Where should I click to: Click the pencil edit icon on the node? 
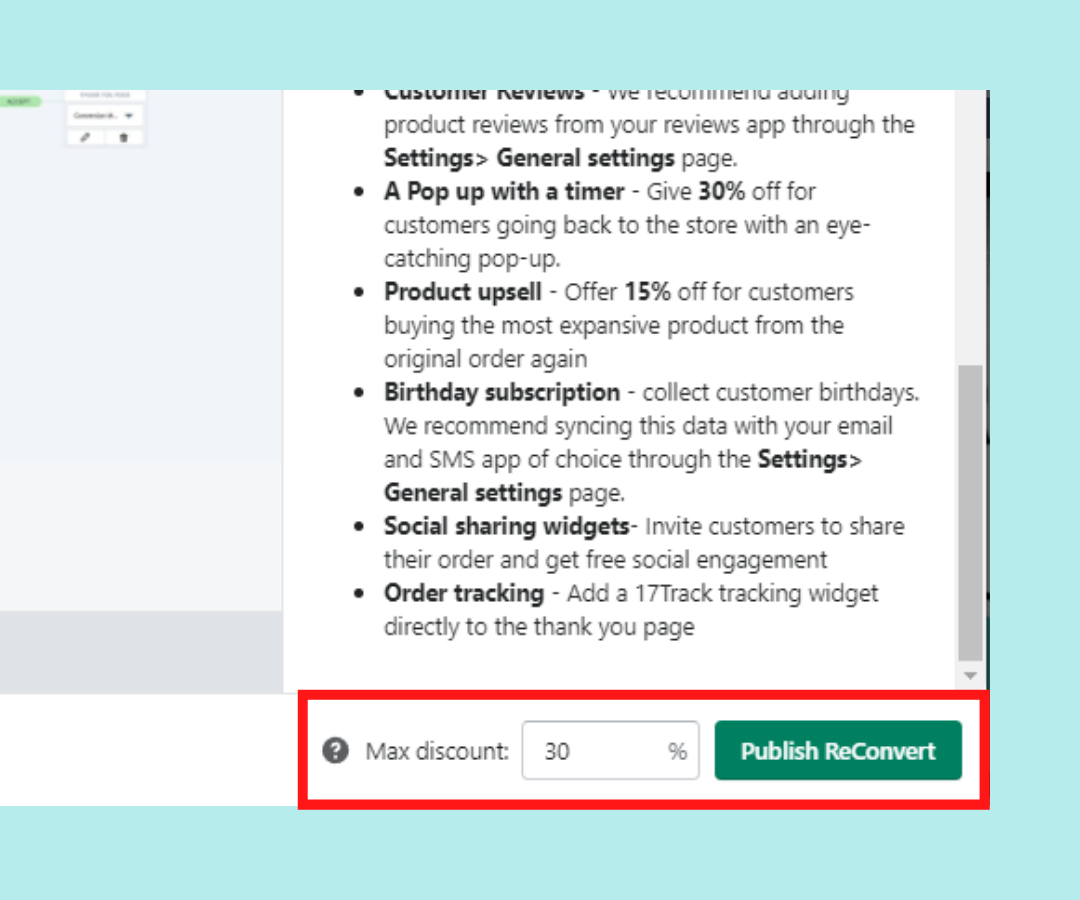click(x=85, y=137)
